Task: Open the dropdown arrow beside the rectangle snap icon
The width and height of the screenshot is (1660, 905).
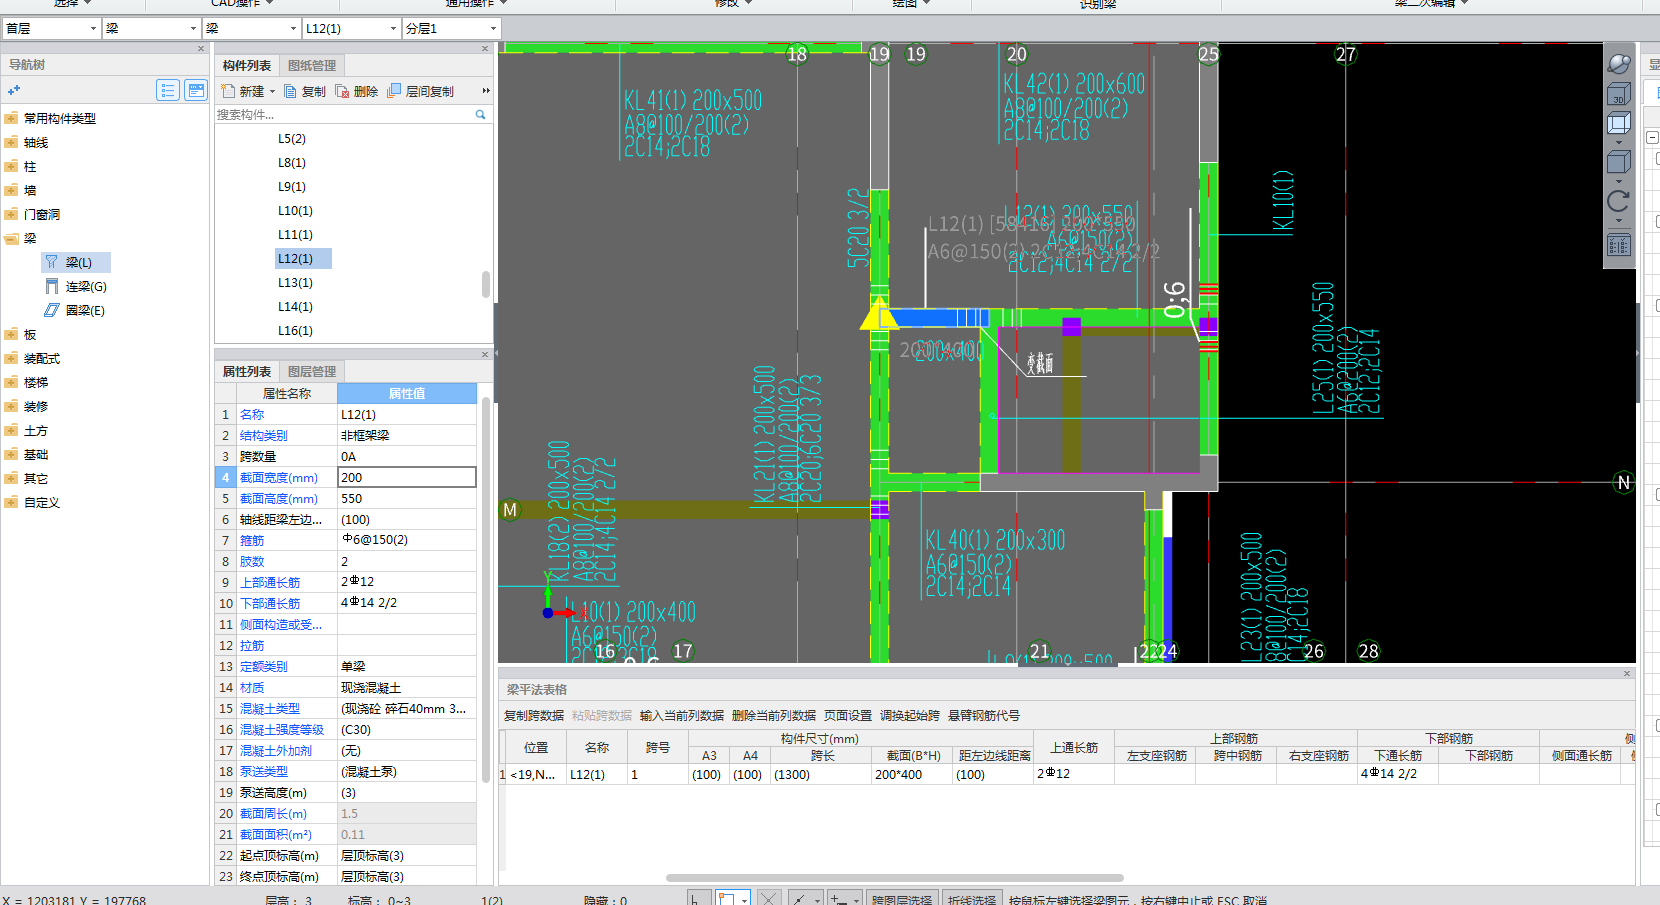Action: pos(744,900)
